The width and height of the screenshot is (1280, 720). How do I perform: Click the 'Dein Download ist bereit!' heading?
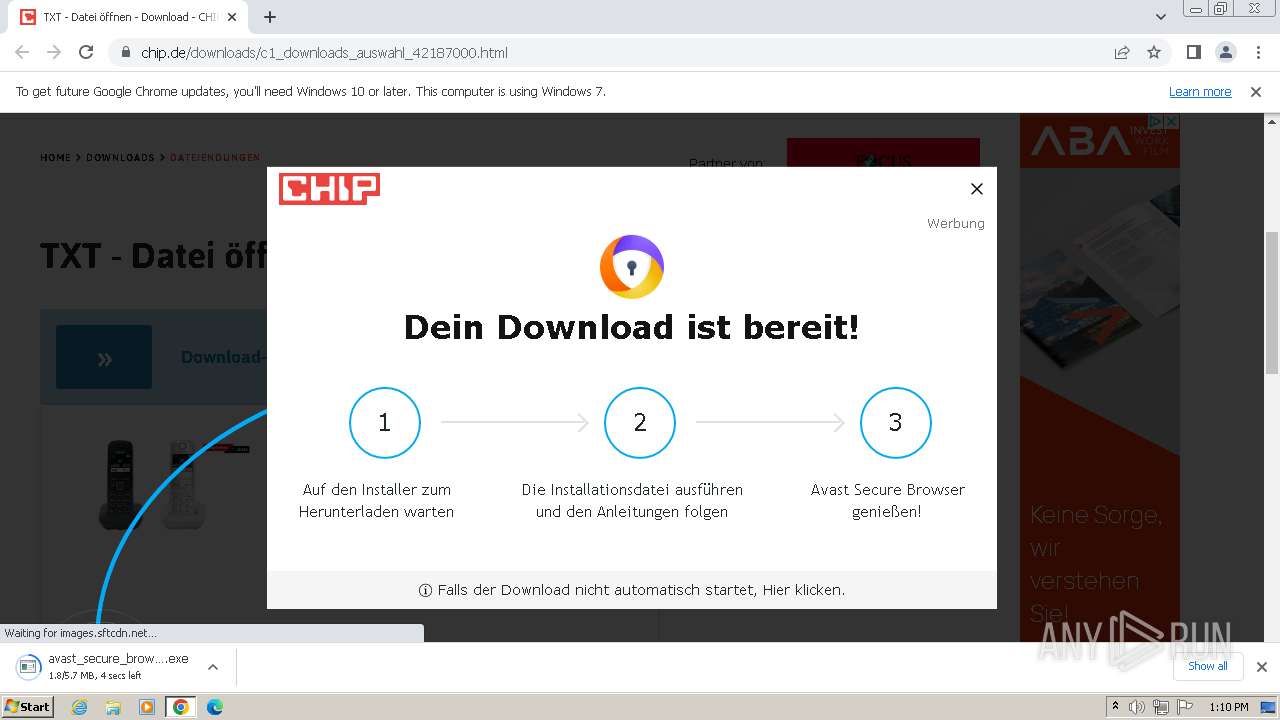[632, 327]
